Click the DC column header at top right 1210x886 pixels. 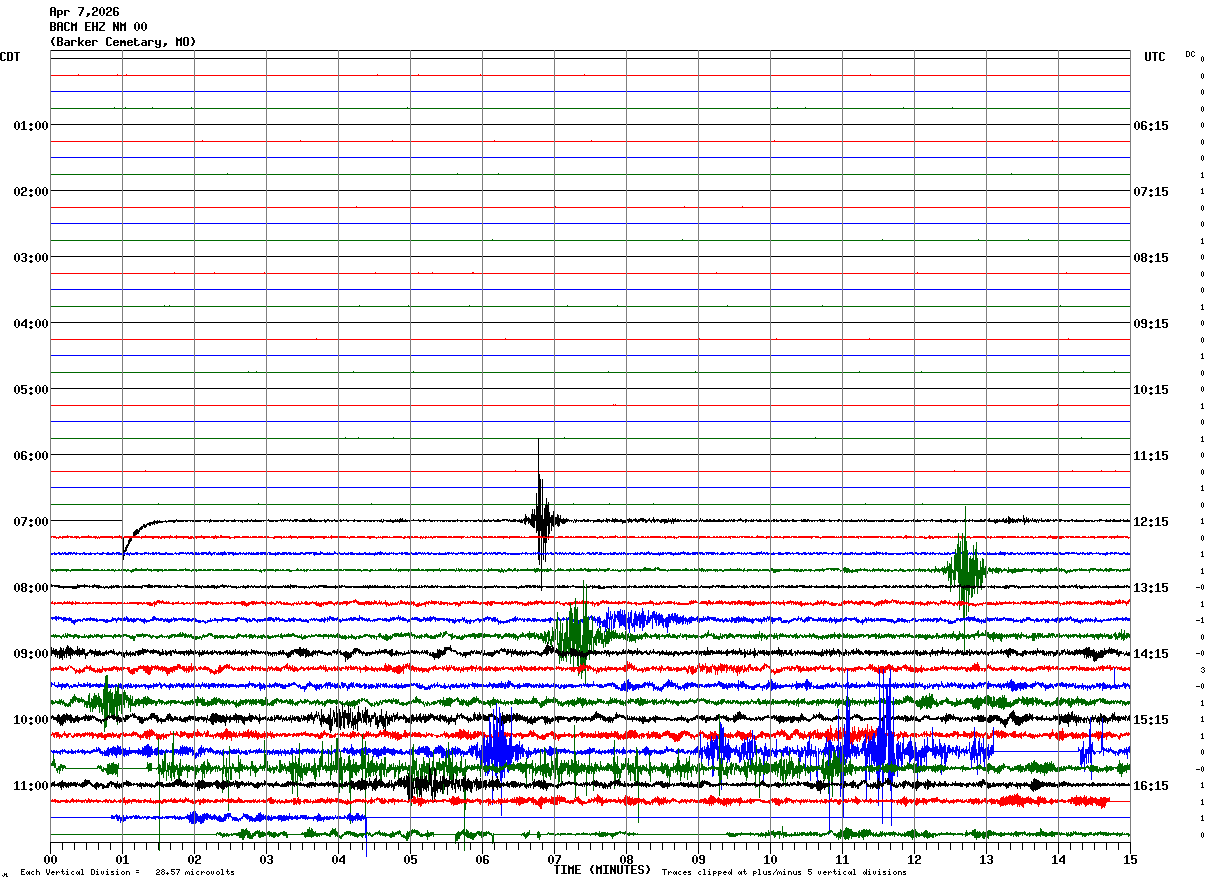[x=1190, y=54]
